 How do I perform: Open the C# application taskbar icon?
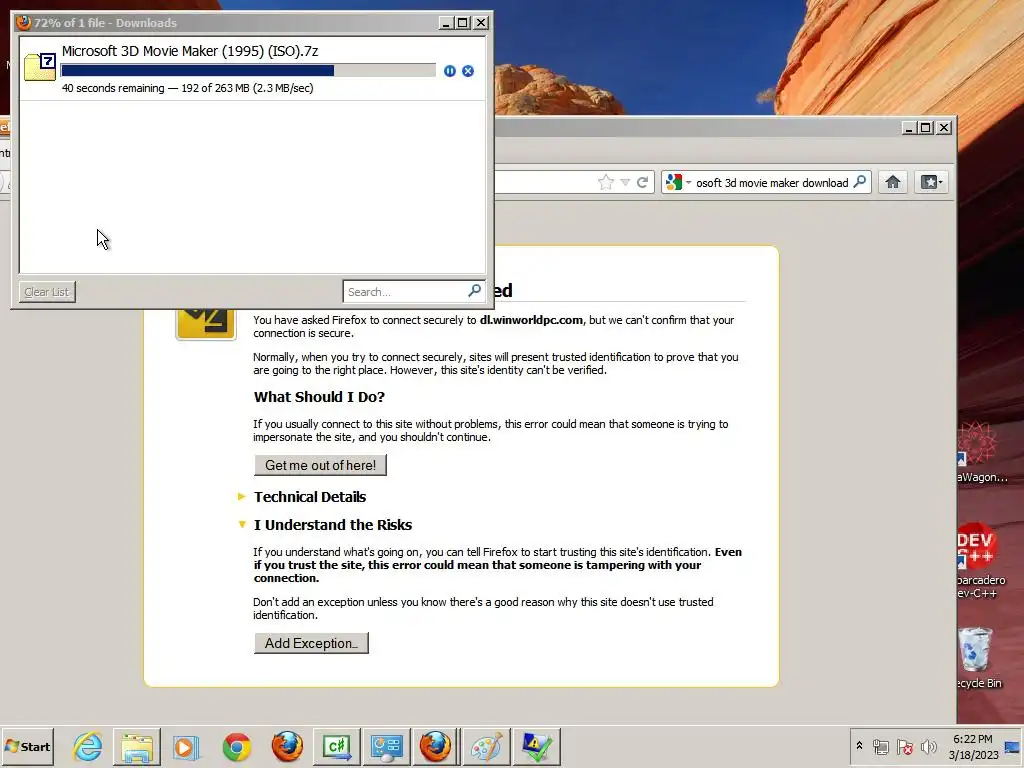click(x=337, y=746)
